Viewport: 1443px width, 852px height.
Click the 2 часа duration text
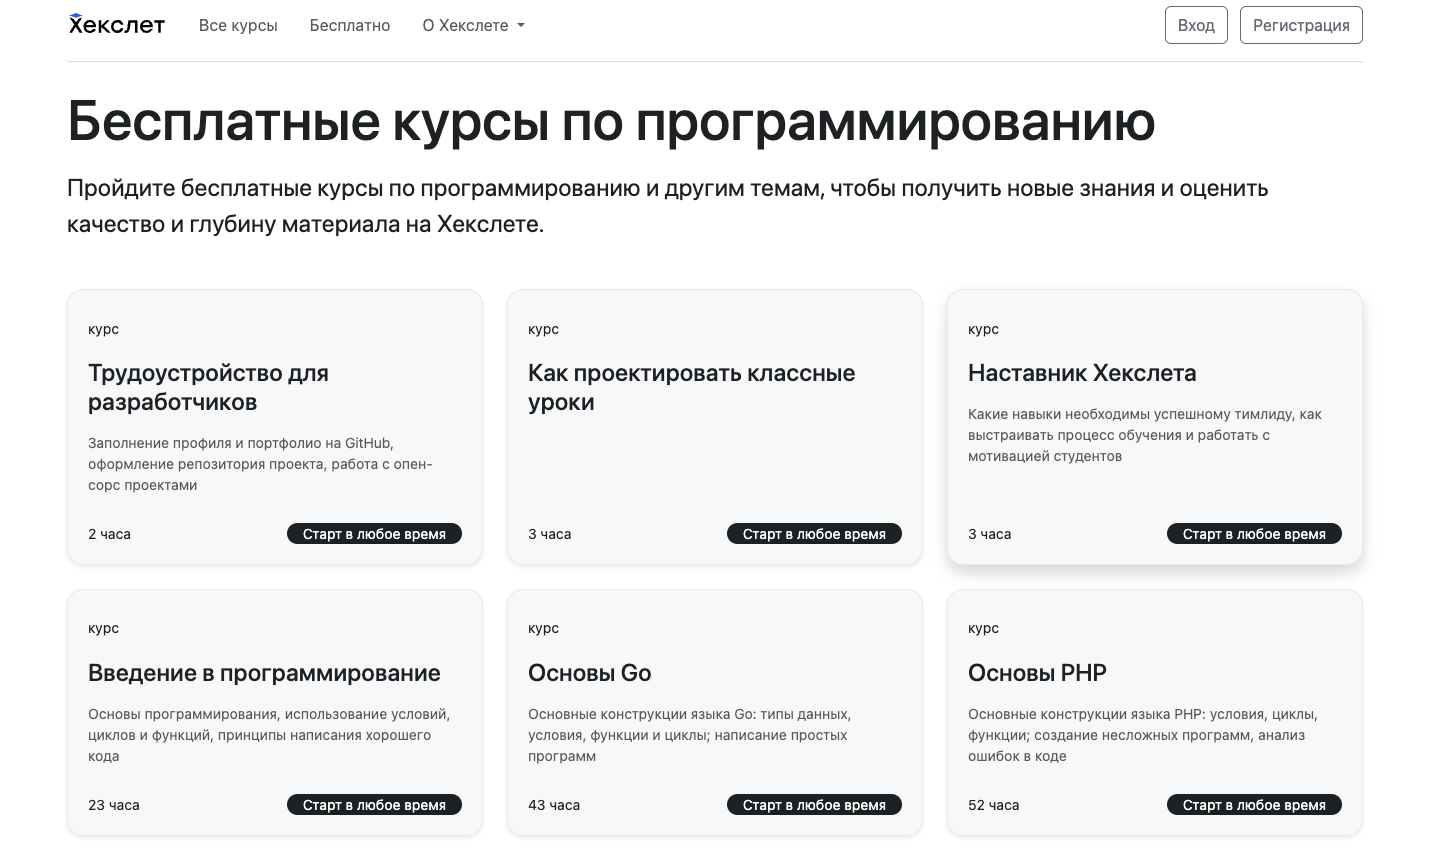click(109, 534)
